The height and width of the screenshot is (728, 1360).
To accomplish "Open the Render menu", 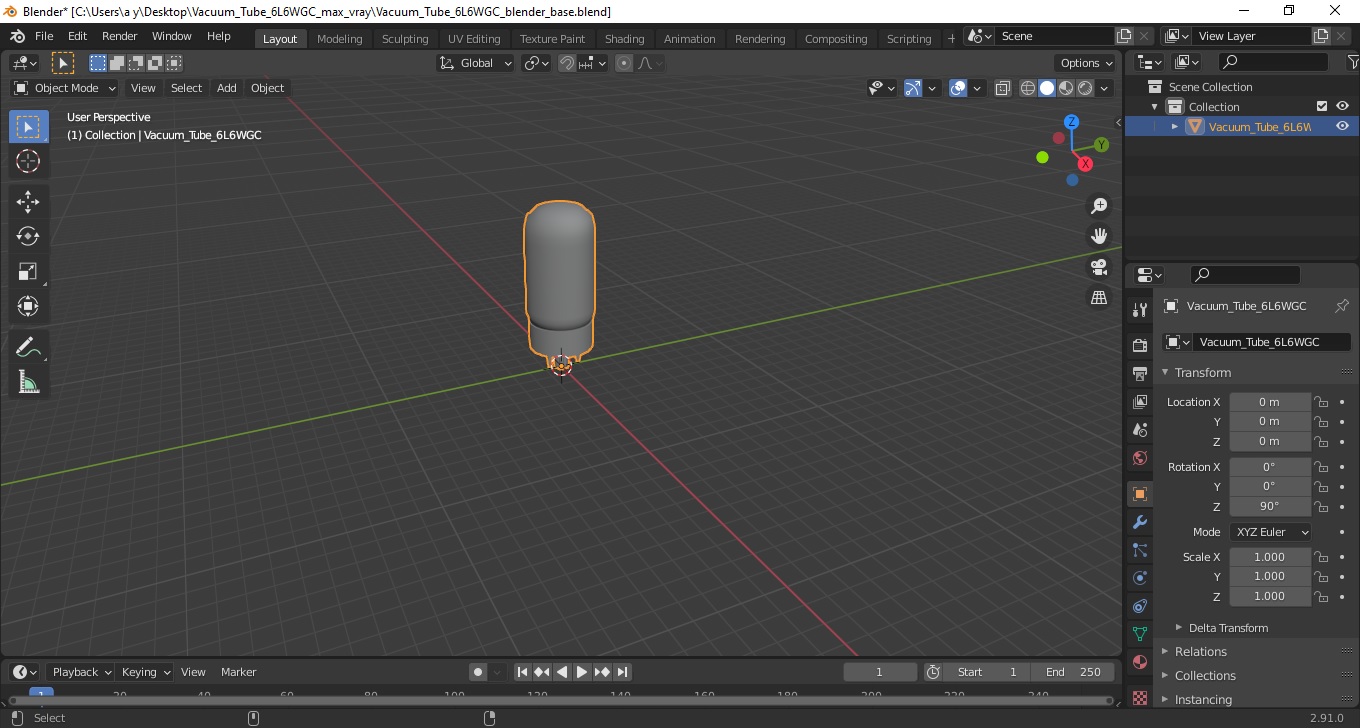I will (x=120, y=36).
